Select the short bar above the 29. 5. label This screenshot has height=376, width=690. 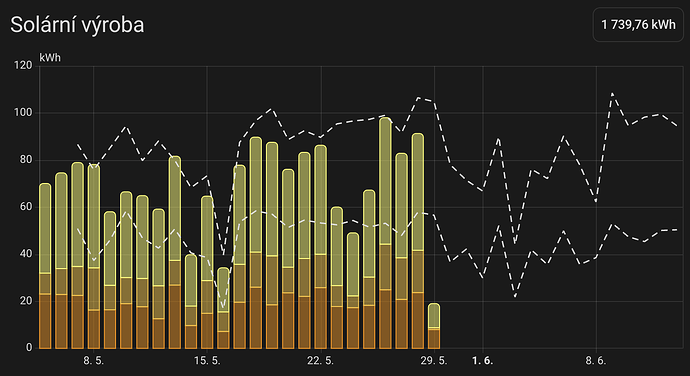(434, 326)
